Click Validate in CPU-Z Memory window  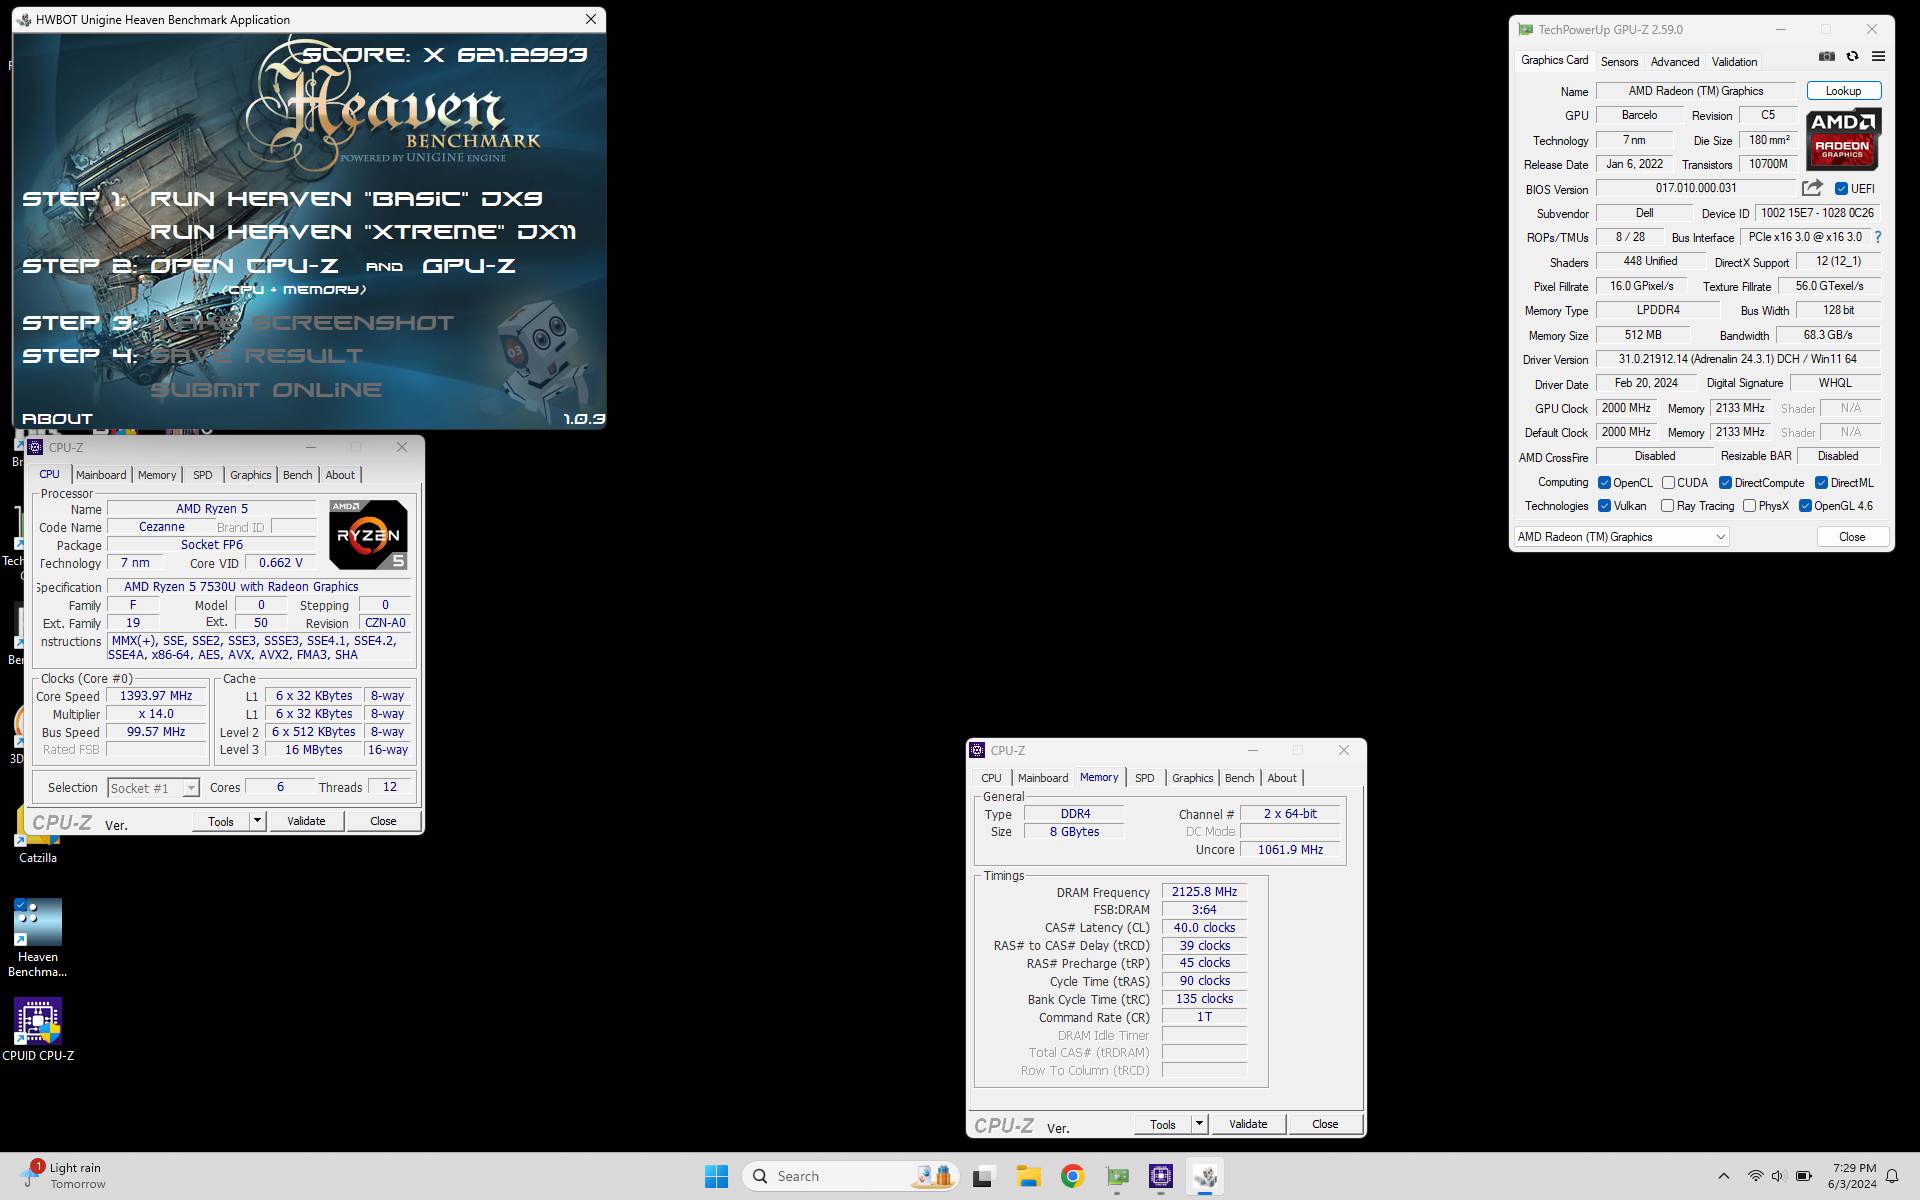[1248, 1124]
